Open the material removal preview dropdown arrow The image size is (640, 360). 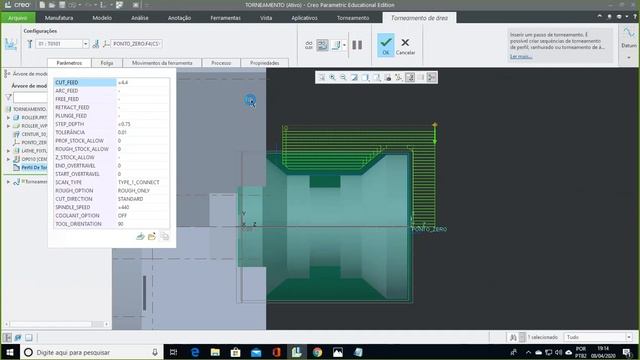[344, 45]
